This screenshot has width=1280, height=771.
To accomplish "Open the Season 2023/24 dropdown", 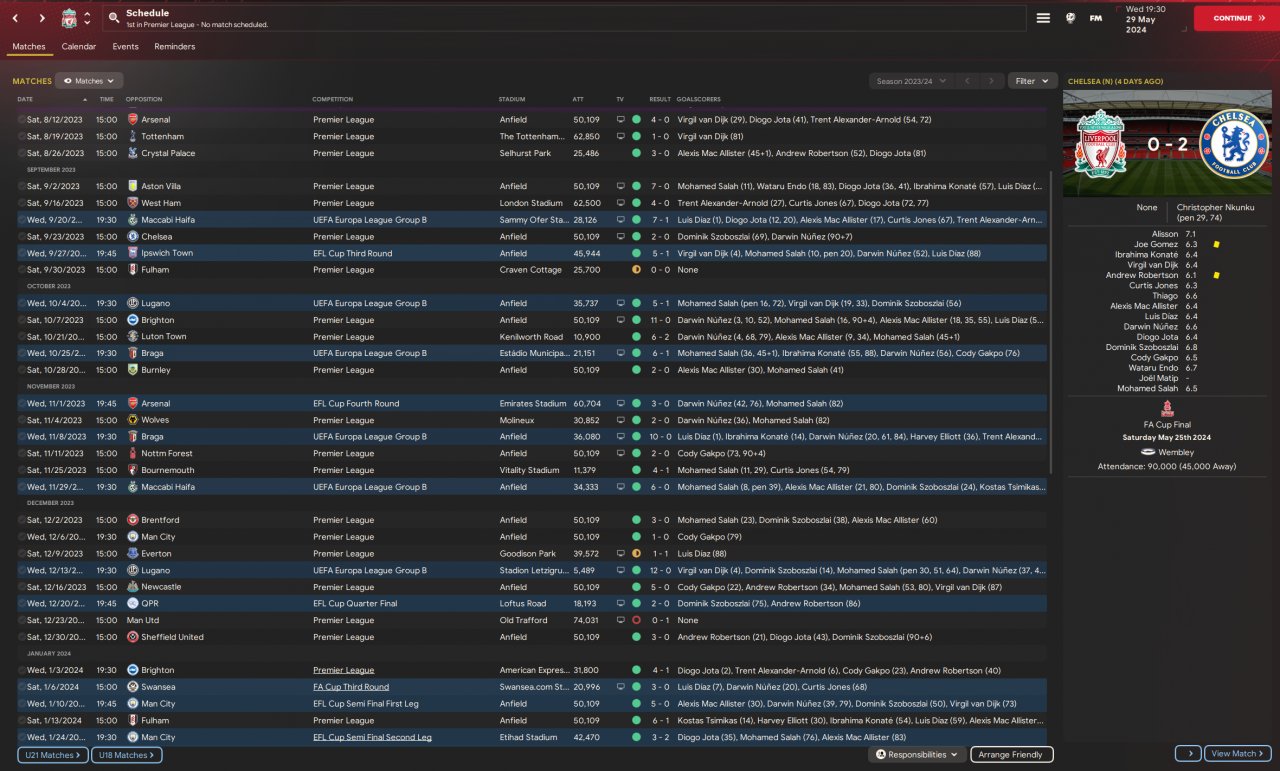I will 910,81.
